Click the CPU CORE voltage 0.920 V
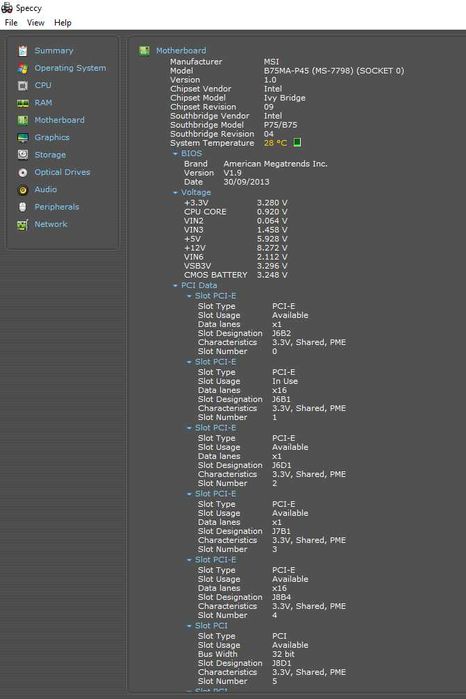This screenshot has width=466, height=699. (272, 212)
